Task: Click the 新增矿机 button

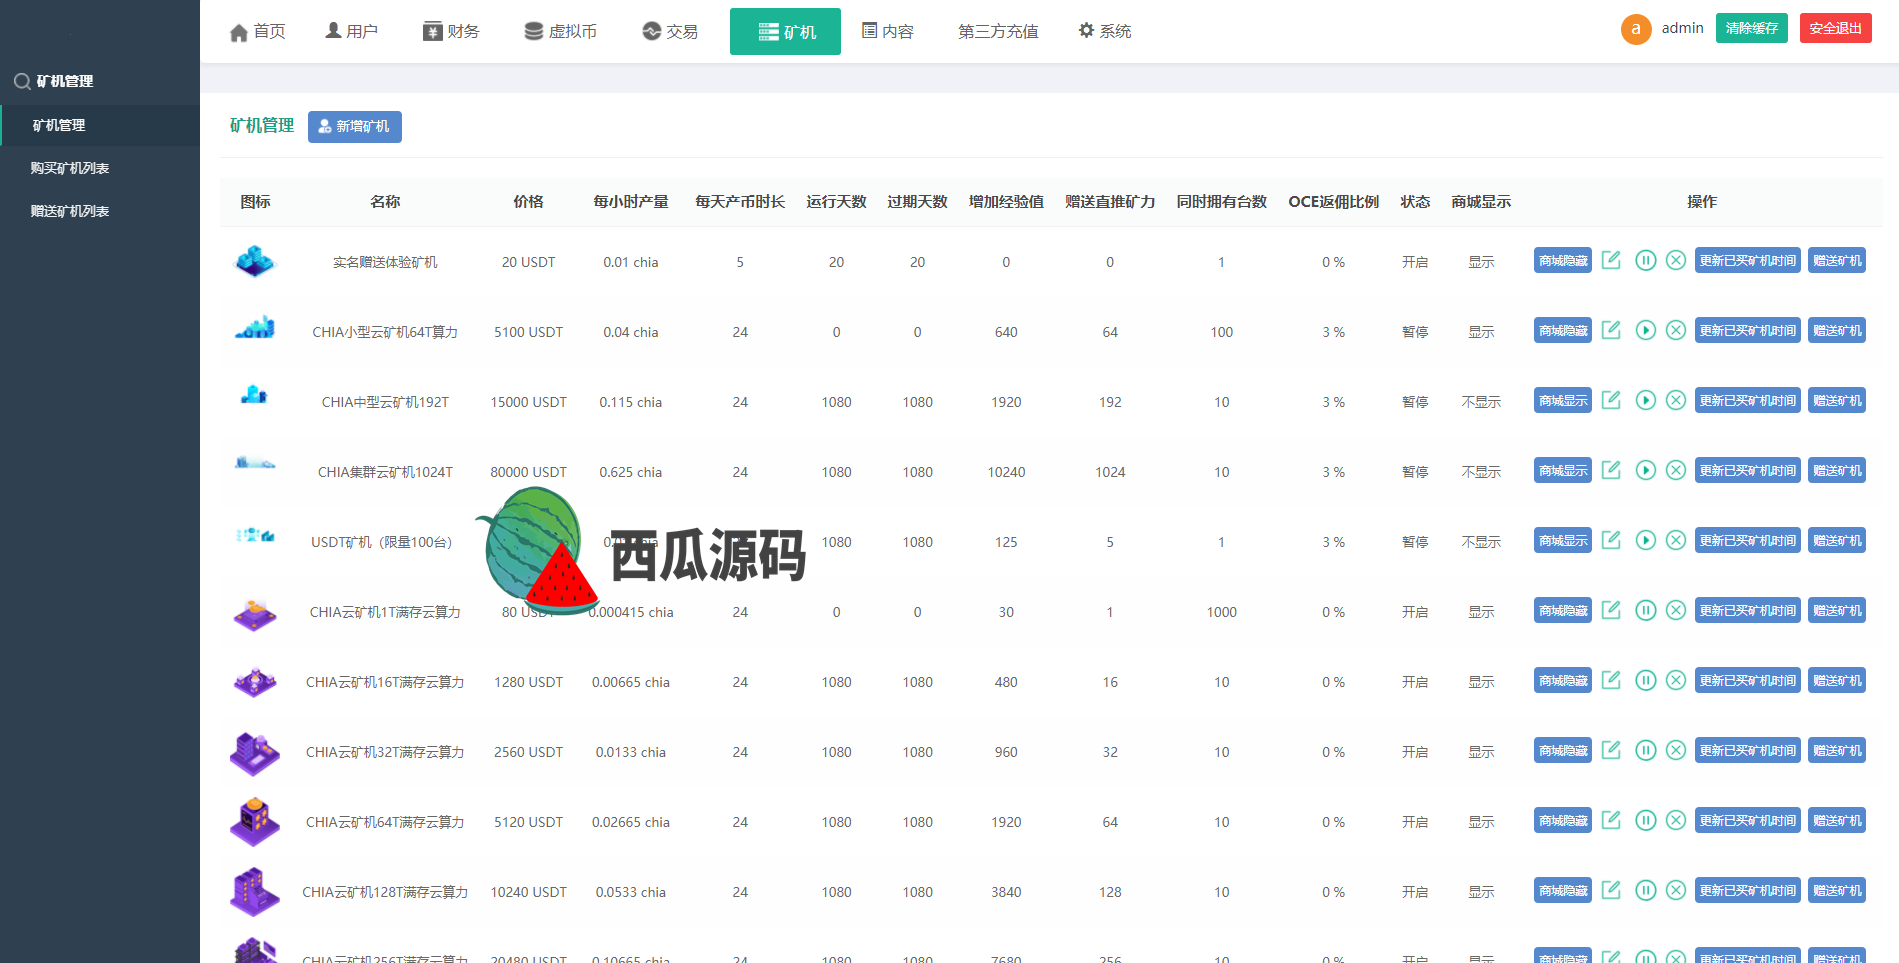Action: tap(355, 127)
